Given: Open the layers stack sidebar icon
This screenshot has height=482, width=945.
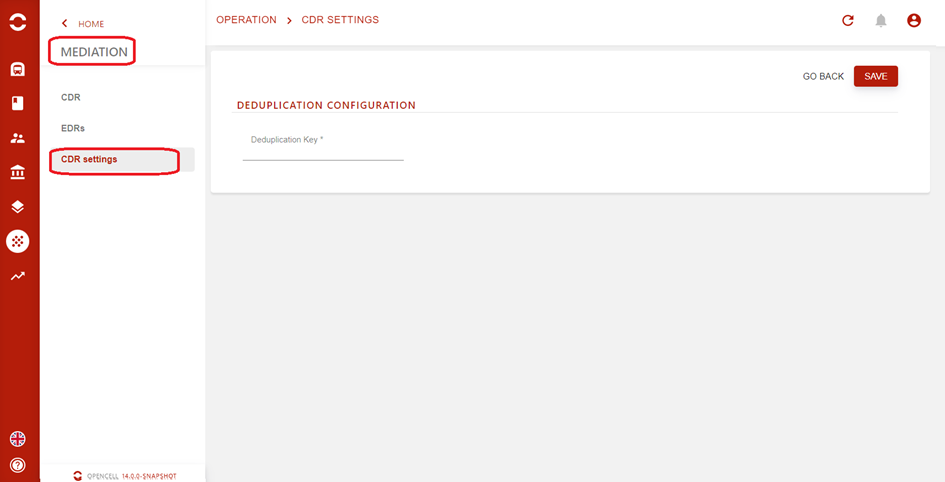Looking at the screenshot, I should (x=17, y=207).
